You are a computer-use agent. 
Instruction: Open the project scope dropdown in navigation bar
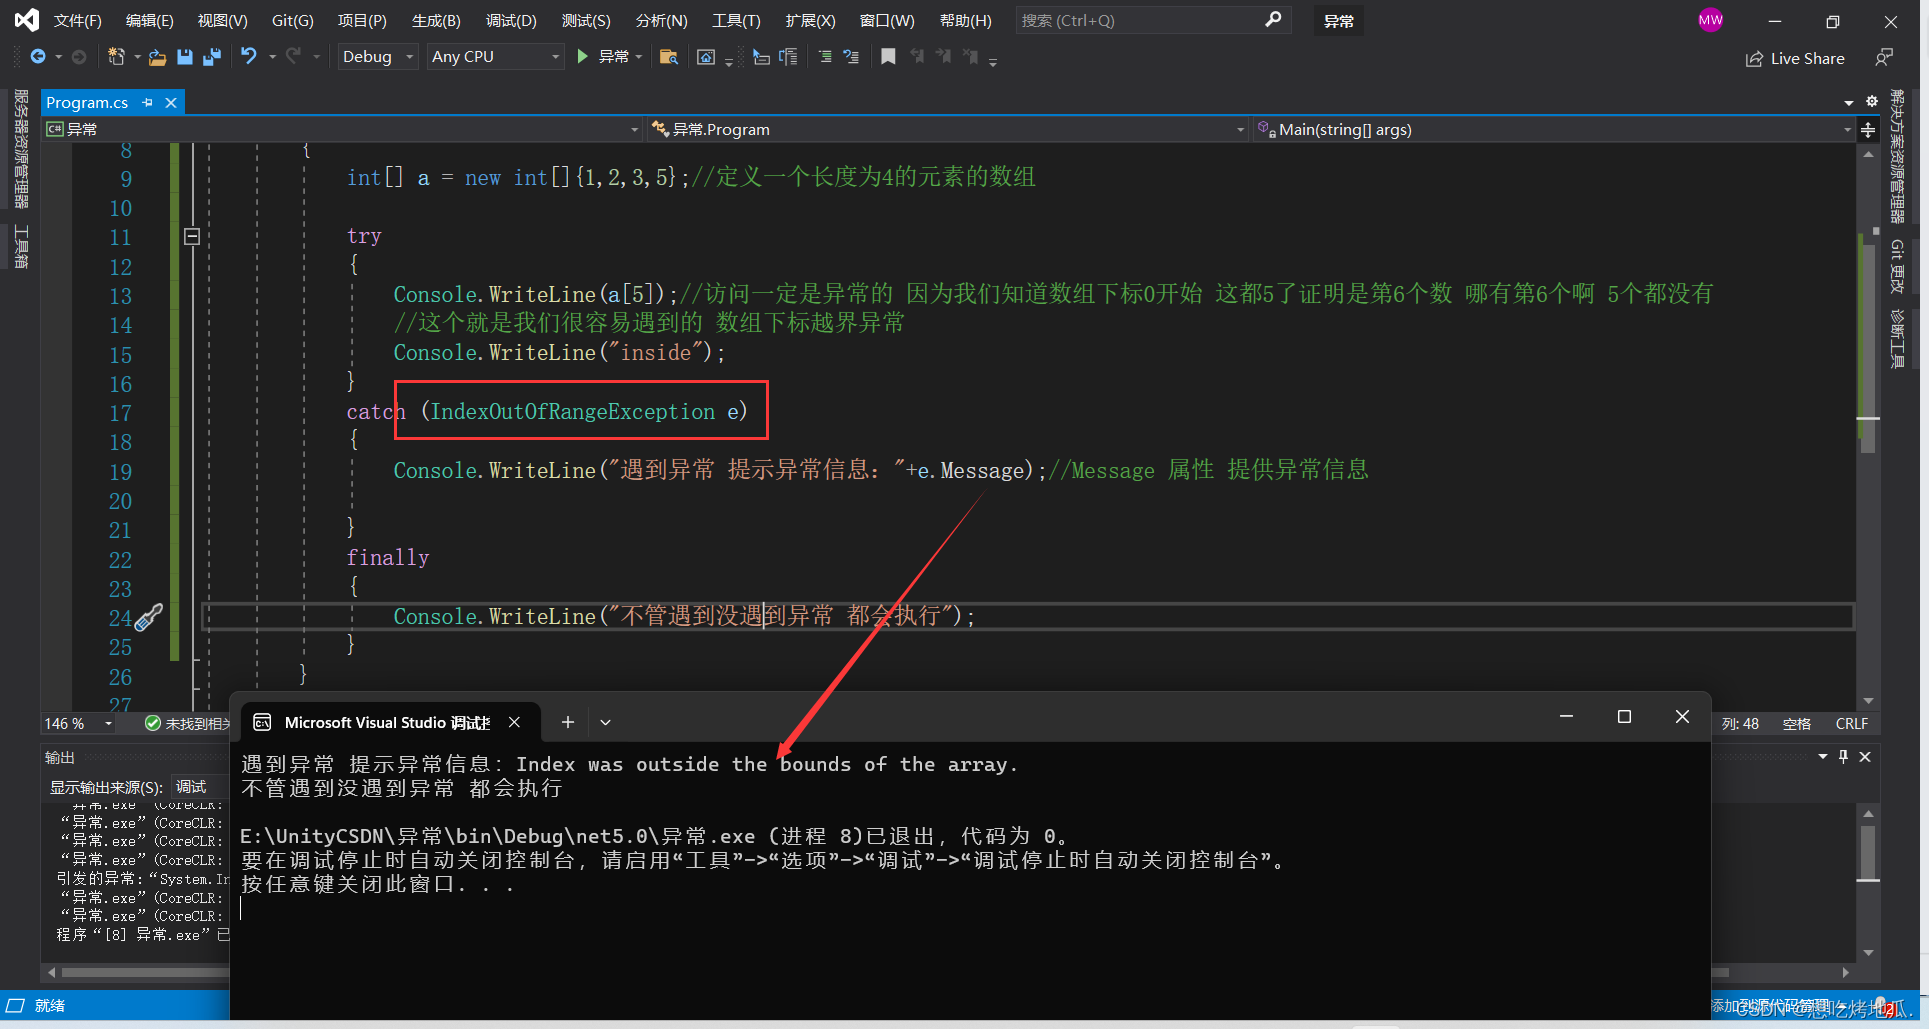click(x=342, y=130)
